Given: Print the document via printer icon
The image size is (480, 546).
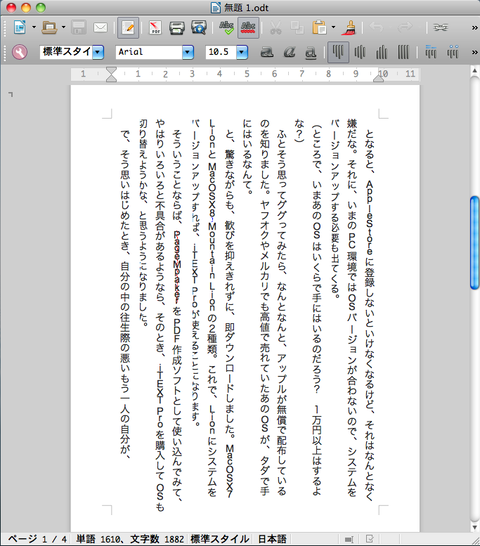Looking at the screenshot, I should [177, 27].
